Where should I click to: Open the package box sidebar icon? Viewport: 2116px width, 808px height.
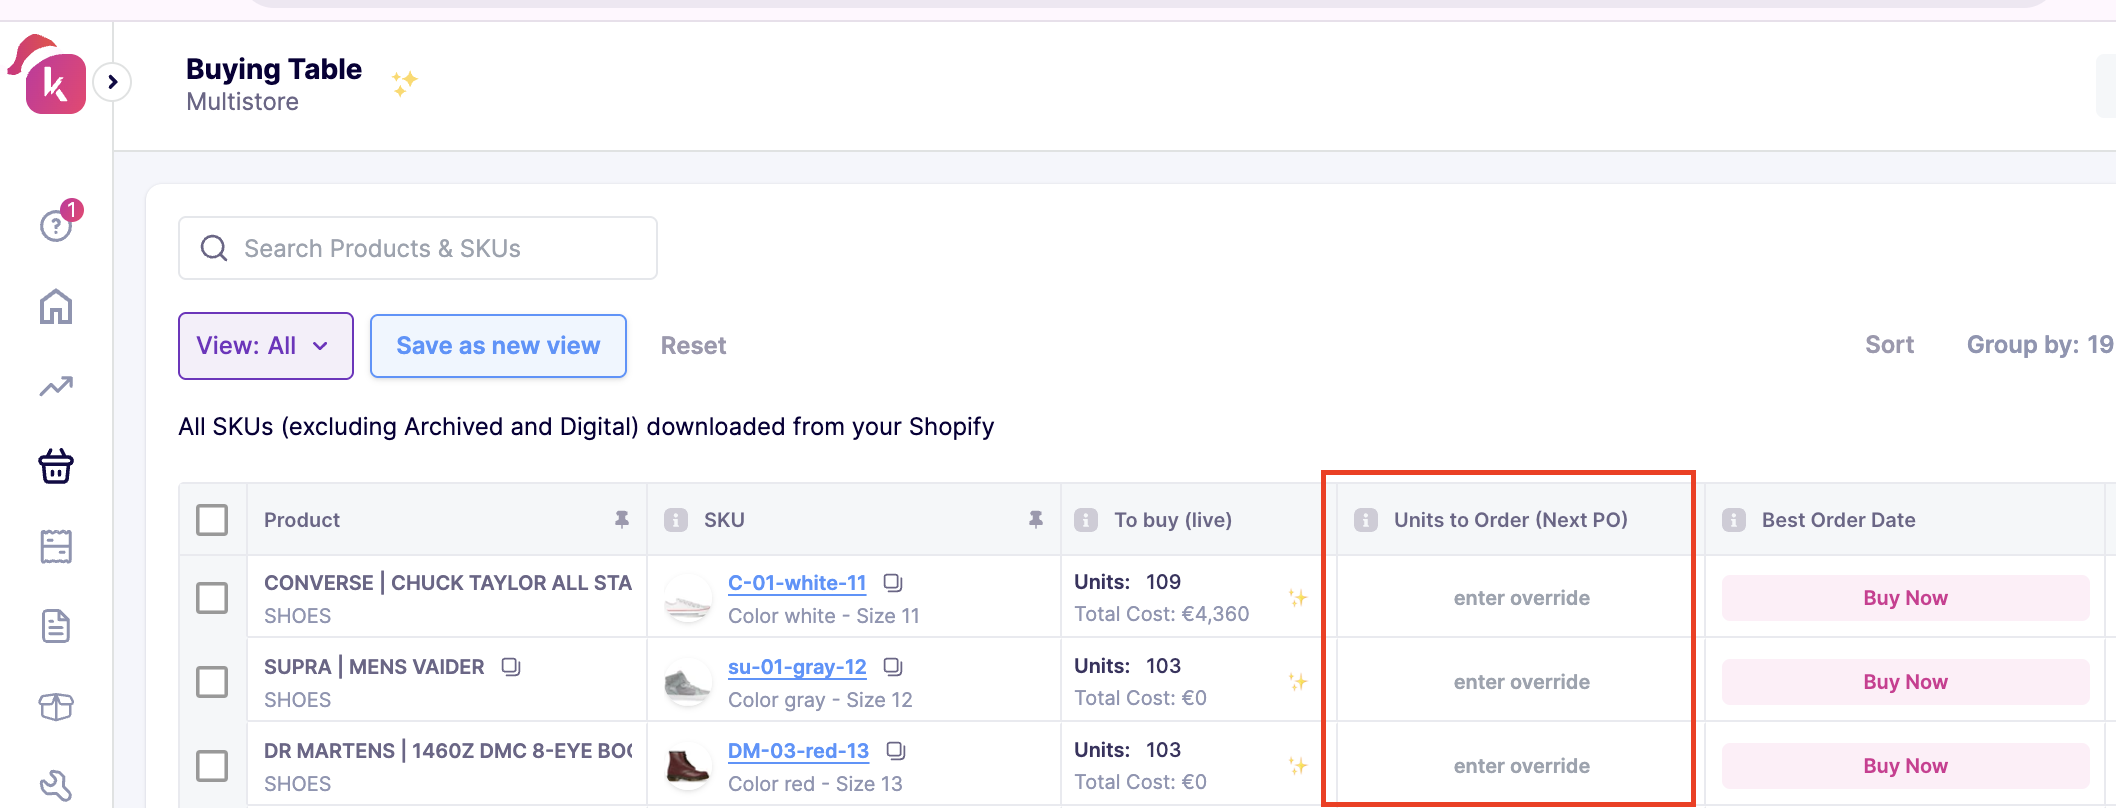click(56, 707)
